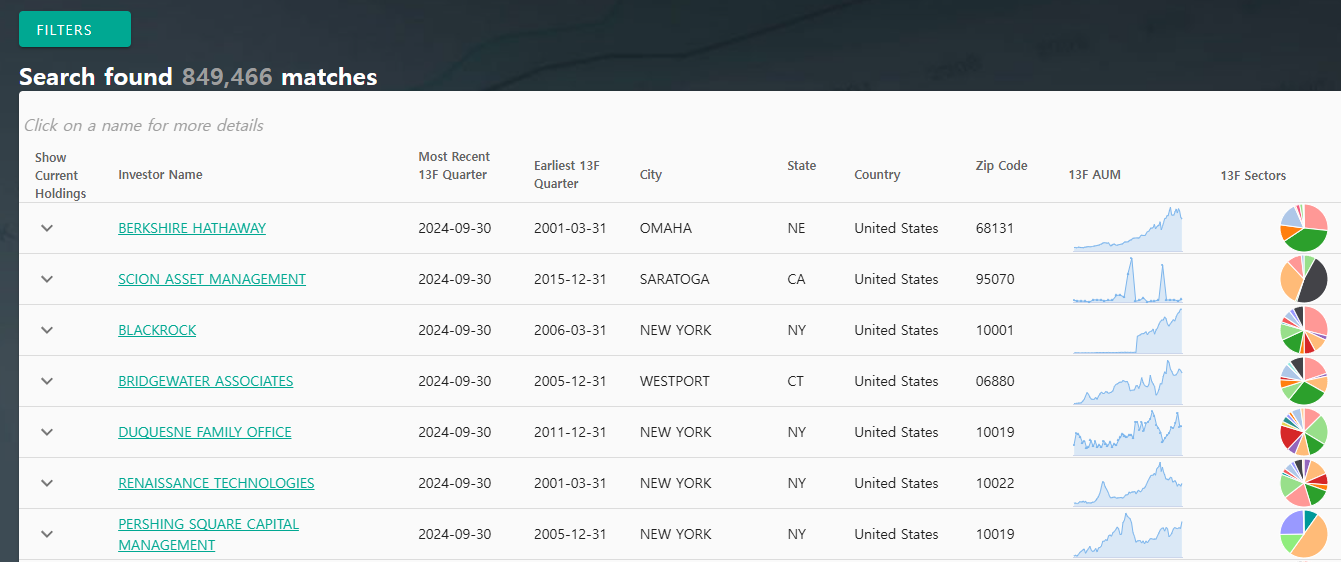Open the Filters panel
The image size is (1341, 562).
coord(75,29)
